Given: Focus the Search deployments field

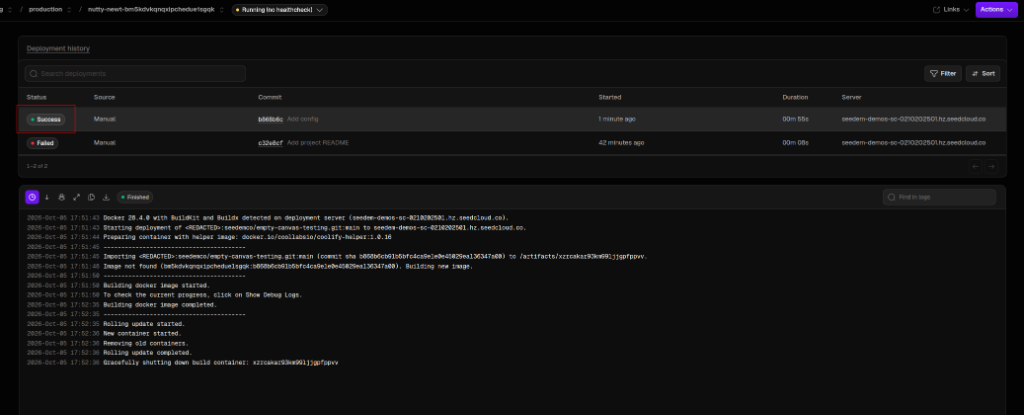Looking at the screenshot, I should coord(135,74).
